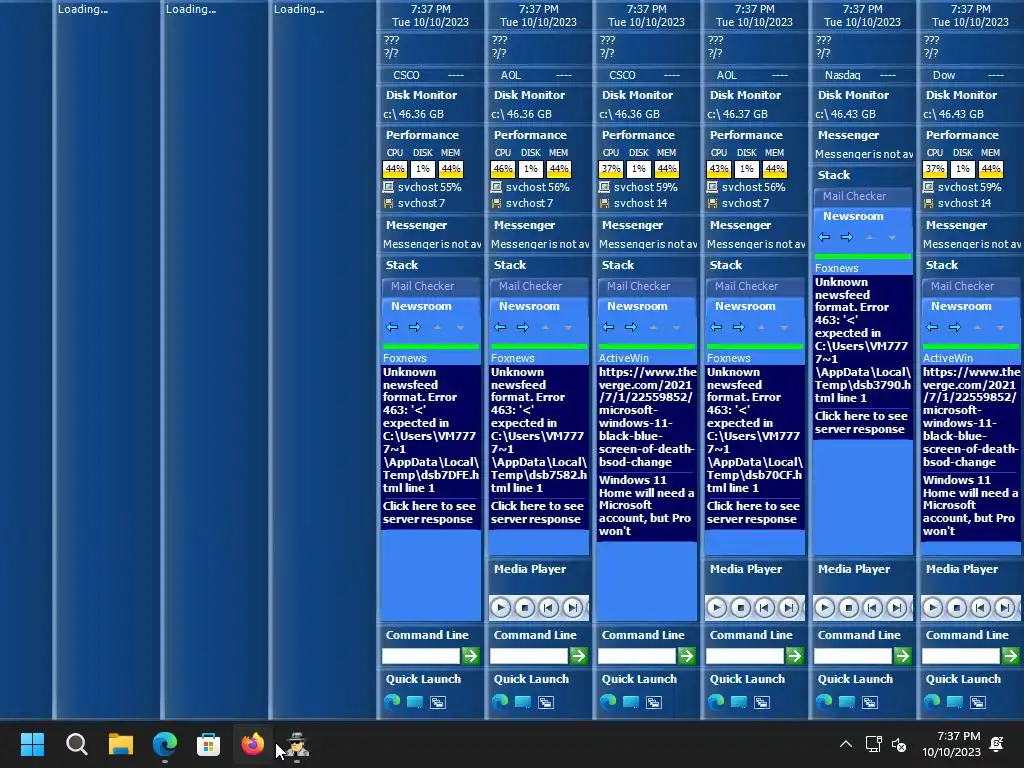Screen dimensions: 1024x768
Task: Click the green progress bar in the Nasdaq sidebar's Newsroom
Action: click(862, 257)
